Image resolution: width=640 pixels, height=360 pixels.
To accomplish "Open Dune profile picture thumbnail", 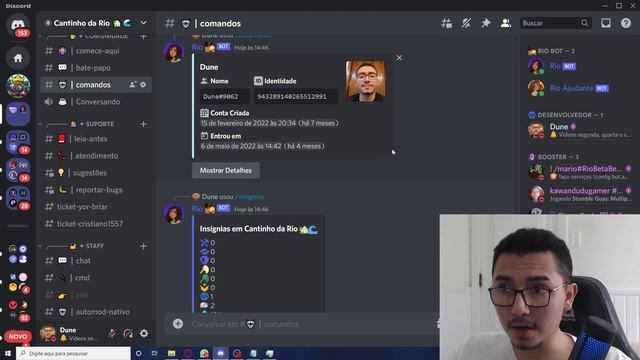I will (366, 81).
